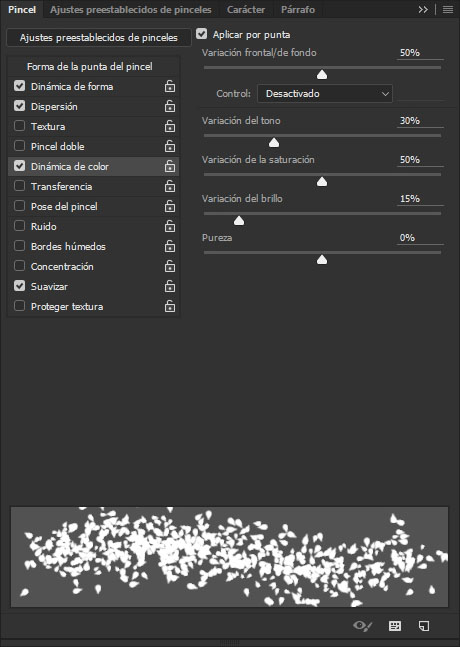Viewport: 460px width, 647px height.
Task: Select the Pincel doble option label
Action: pos(57,146)
